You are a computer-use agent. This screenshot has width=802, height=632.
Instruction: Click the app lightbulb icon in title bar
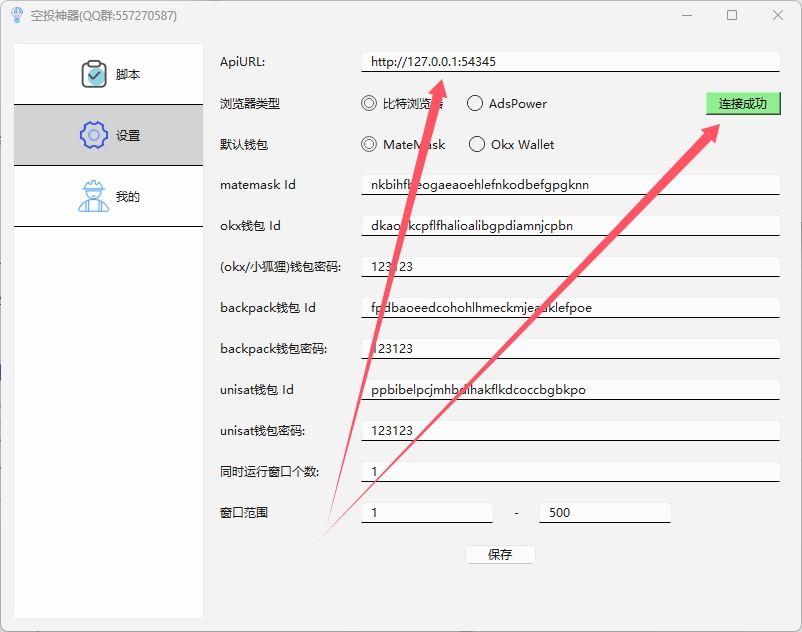[x=16, y=16]
